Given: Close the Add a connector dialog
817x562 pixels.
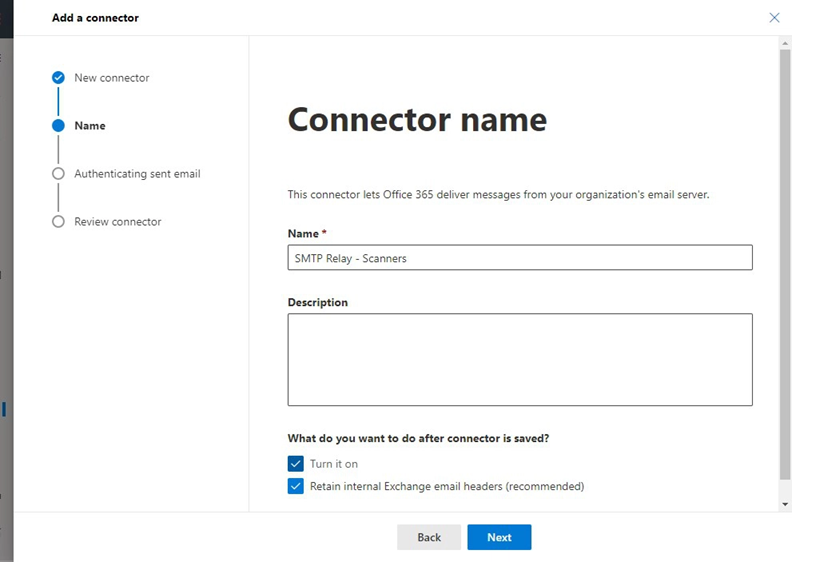Looking at the screenshot, I should coord(774,17).
